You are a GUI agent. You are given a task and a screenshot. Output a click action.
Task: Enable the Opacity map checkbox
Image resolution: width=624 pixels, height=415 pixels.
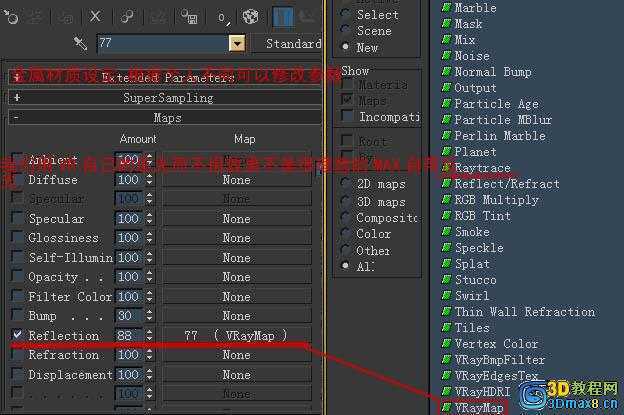pyautogui.click(x=17, y=276)
